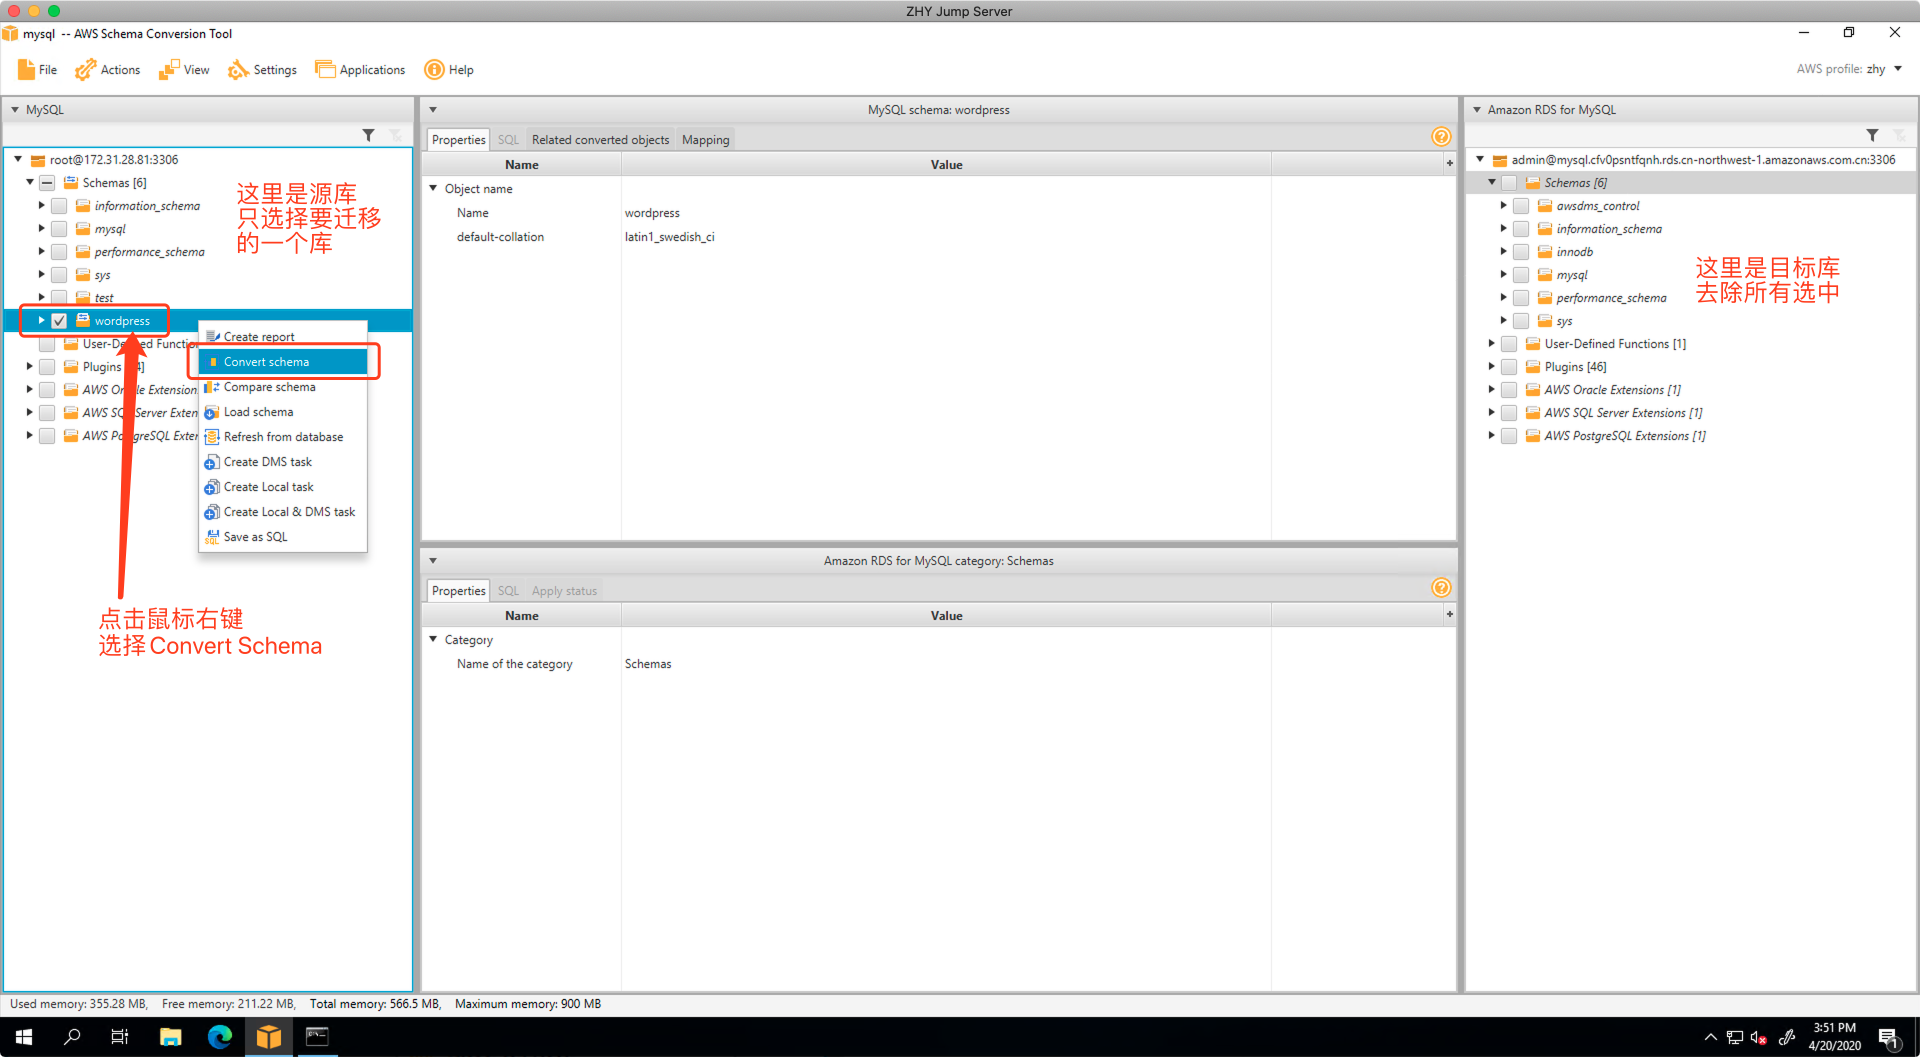1920x1057 pixels.
Task: Open the AWS profile dropdown
Action: [x=1897, y=69]
